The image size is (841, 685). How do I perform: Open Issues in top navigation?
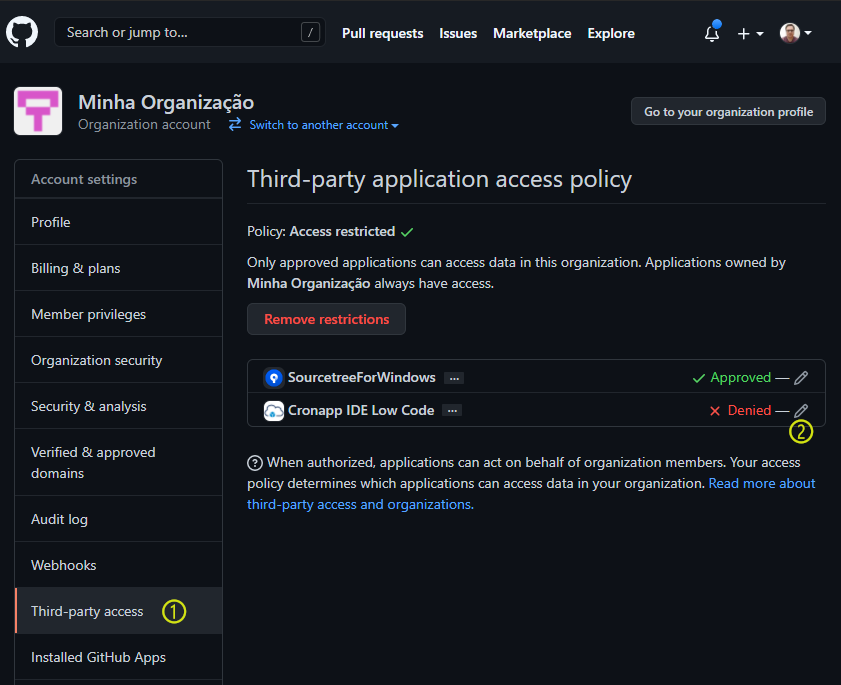pyautogui.click(x=458, y=33)
